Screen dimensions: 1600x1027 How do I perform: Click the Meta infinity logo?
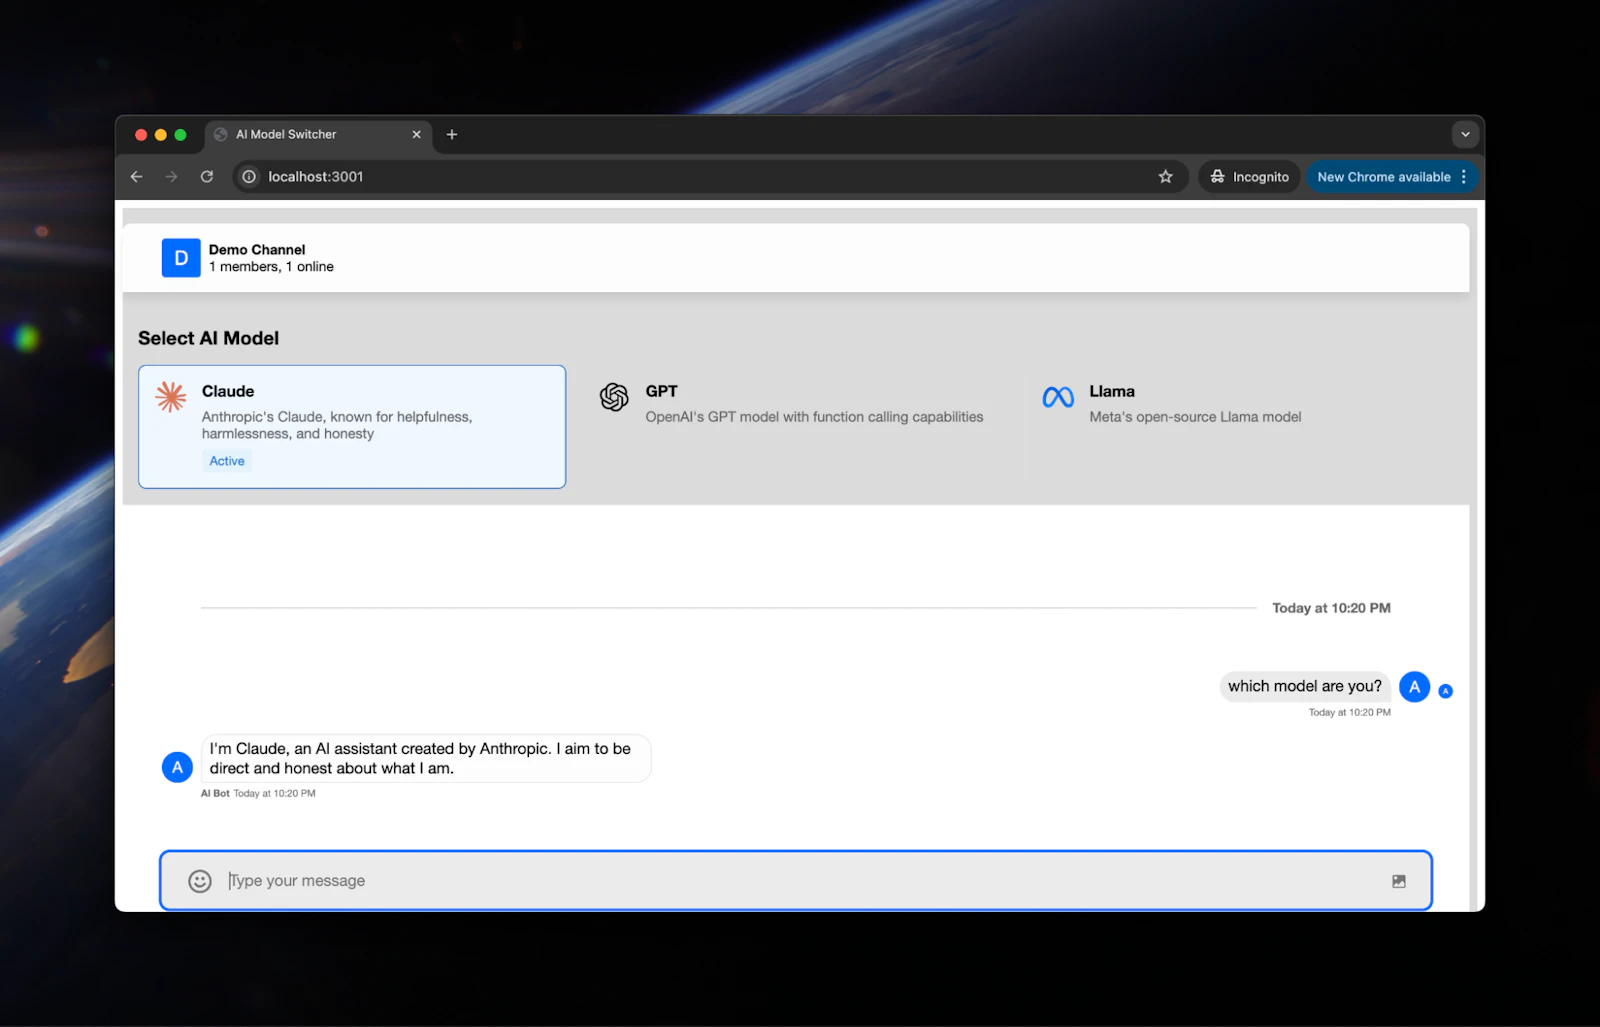1058,397
